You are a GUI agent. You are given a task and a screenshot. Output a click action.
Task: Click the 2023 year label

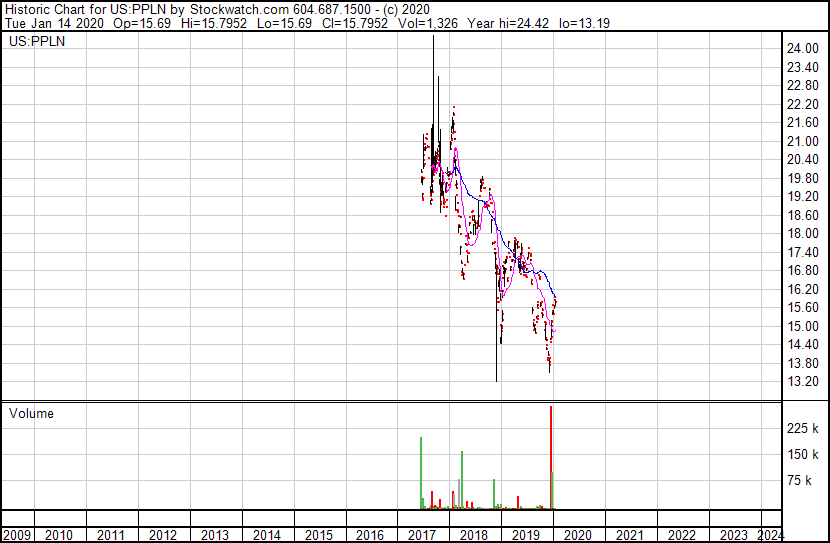coord(734,535)
